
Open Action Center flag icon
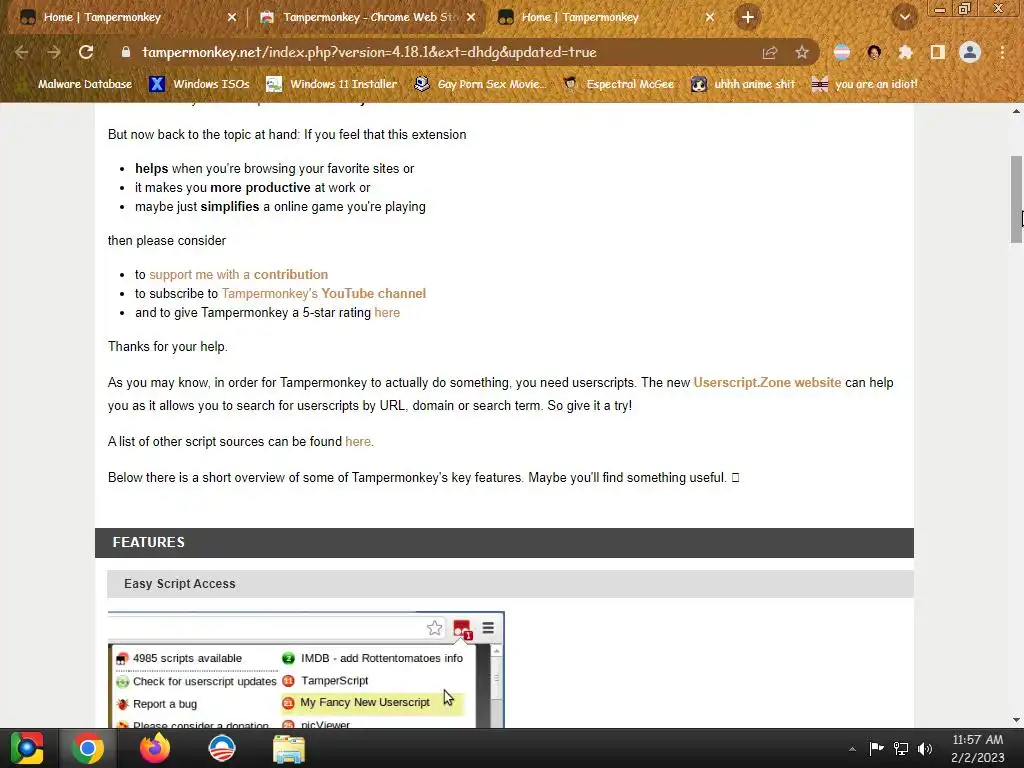(876, 748)
